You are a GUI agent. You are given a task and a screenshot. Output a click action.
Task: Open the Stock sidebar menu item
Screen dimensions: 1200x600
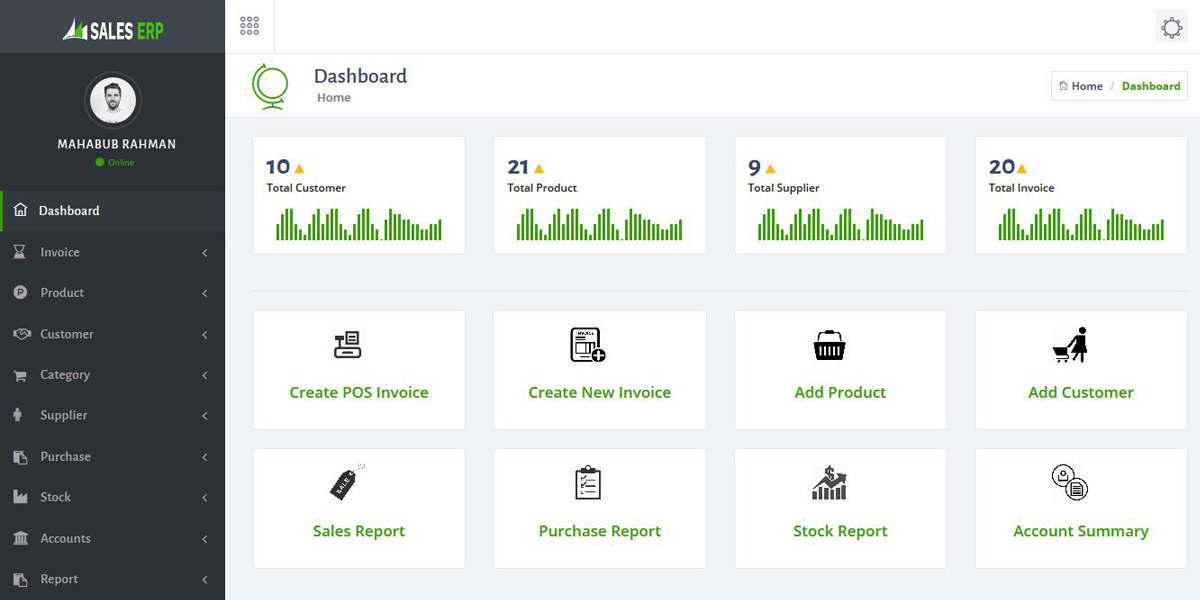click(x=56, y=497)
